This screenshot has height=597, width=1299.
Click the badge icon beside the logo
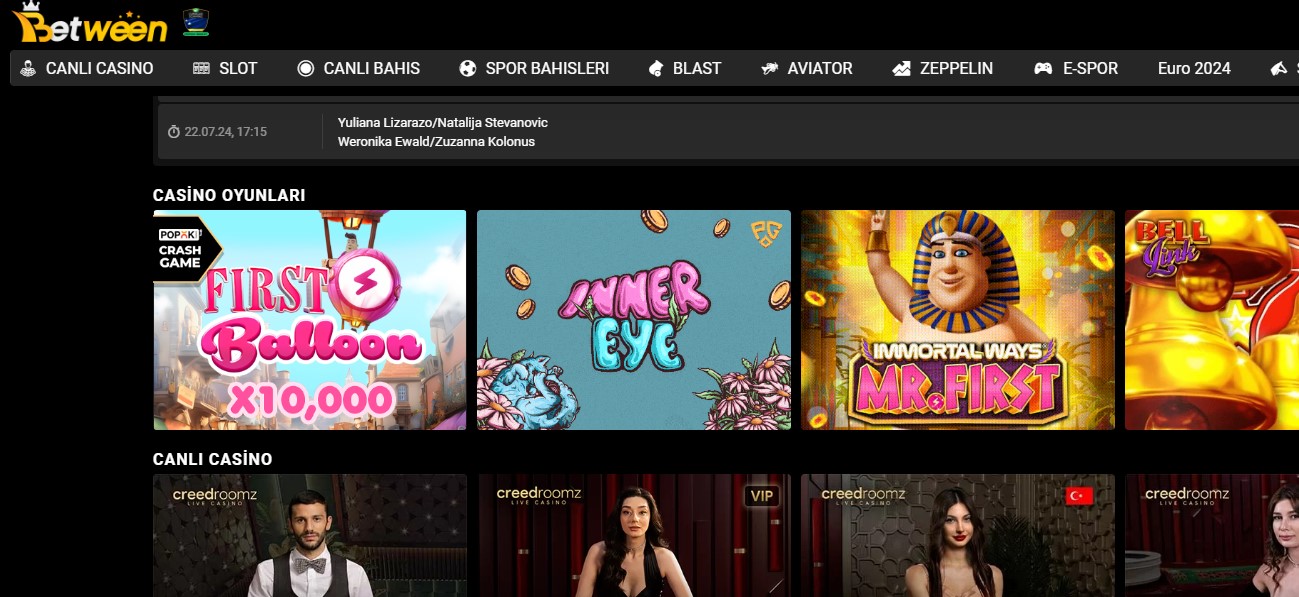196,22
